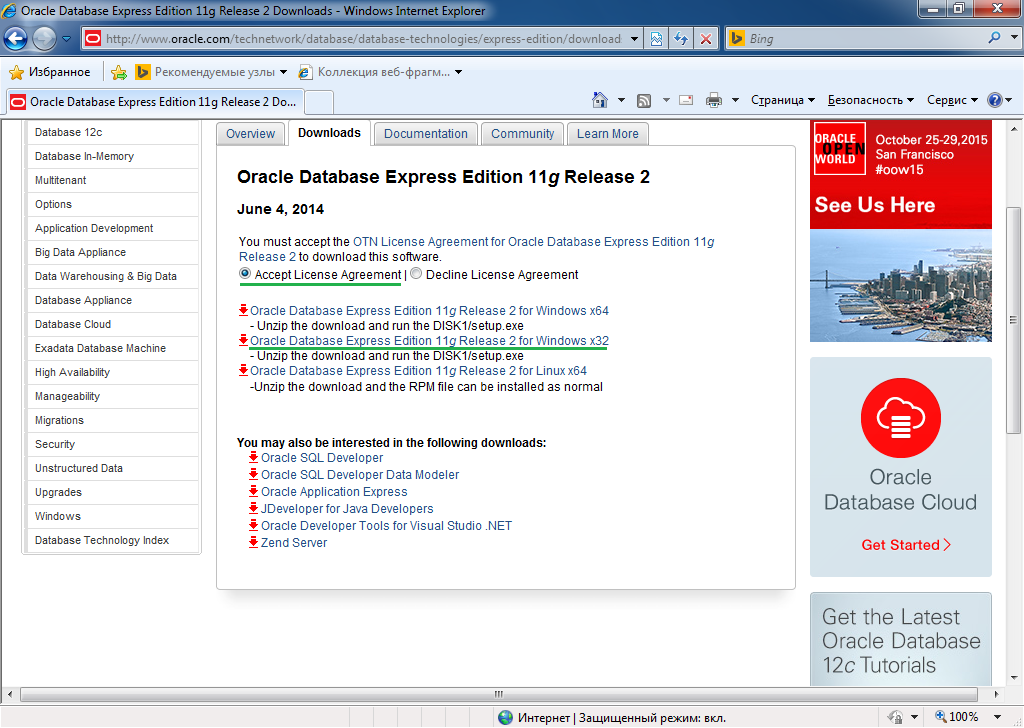Download Express Edition for Windows x64
Screen dimensions: 1024x728
pos(429,311)
